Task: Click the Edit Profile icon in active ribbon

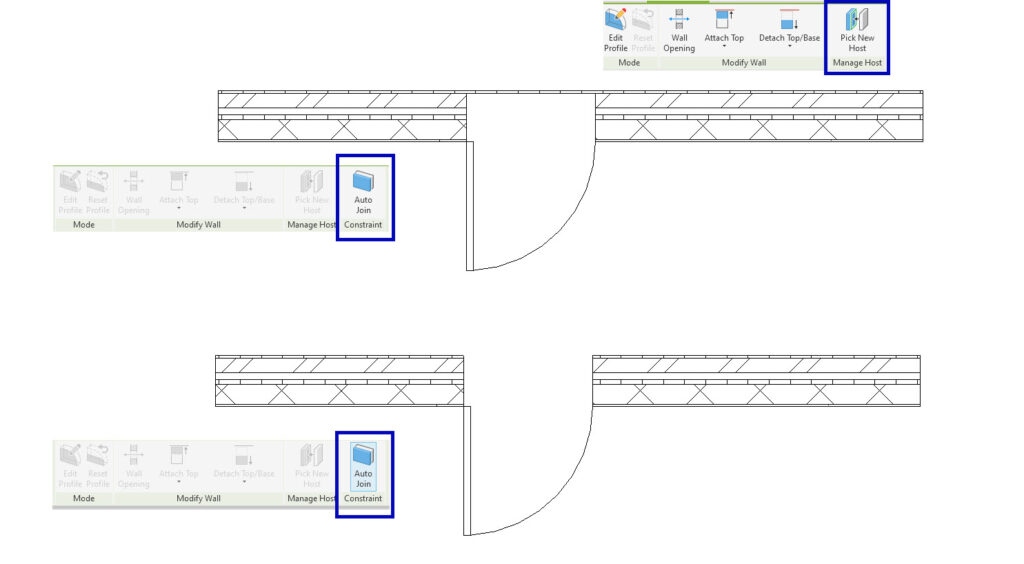Action: click(x=616, y=20)
